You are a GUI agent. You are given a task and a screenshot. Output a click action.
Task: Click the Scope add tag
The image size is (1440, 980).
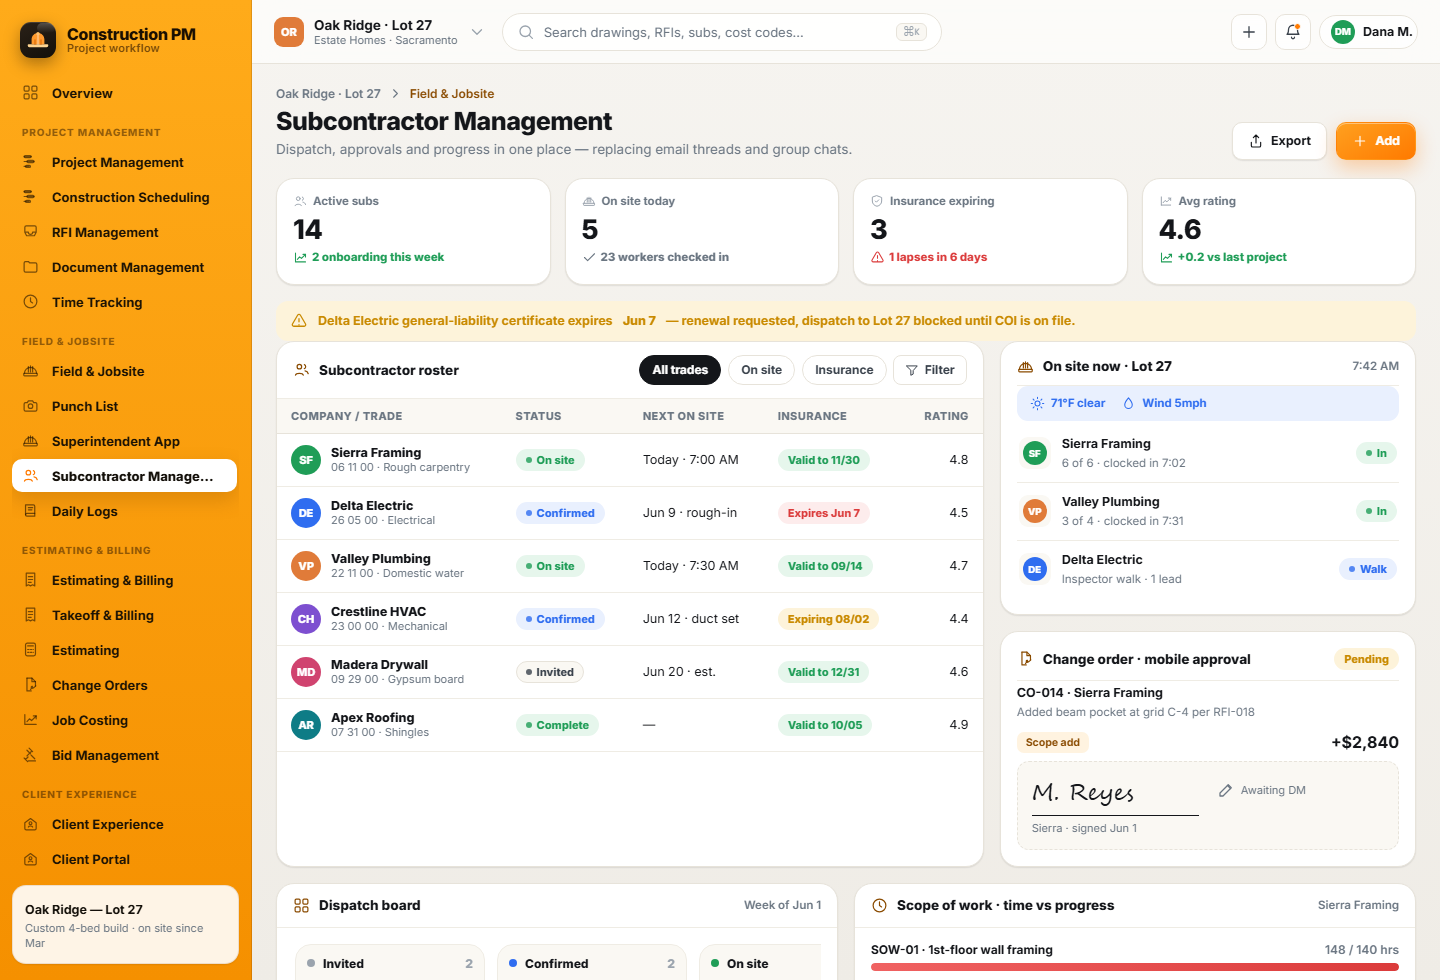[1053, 743]
